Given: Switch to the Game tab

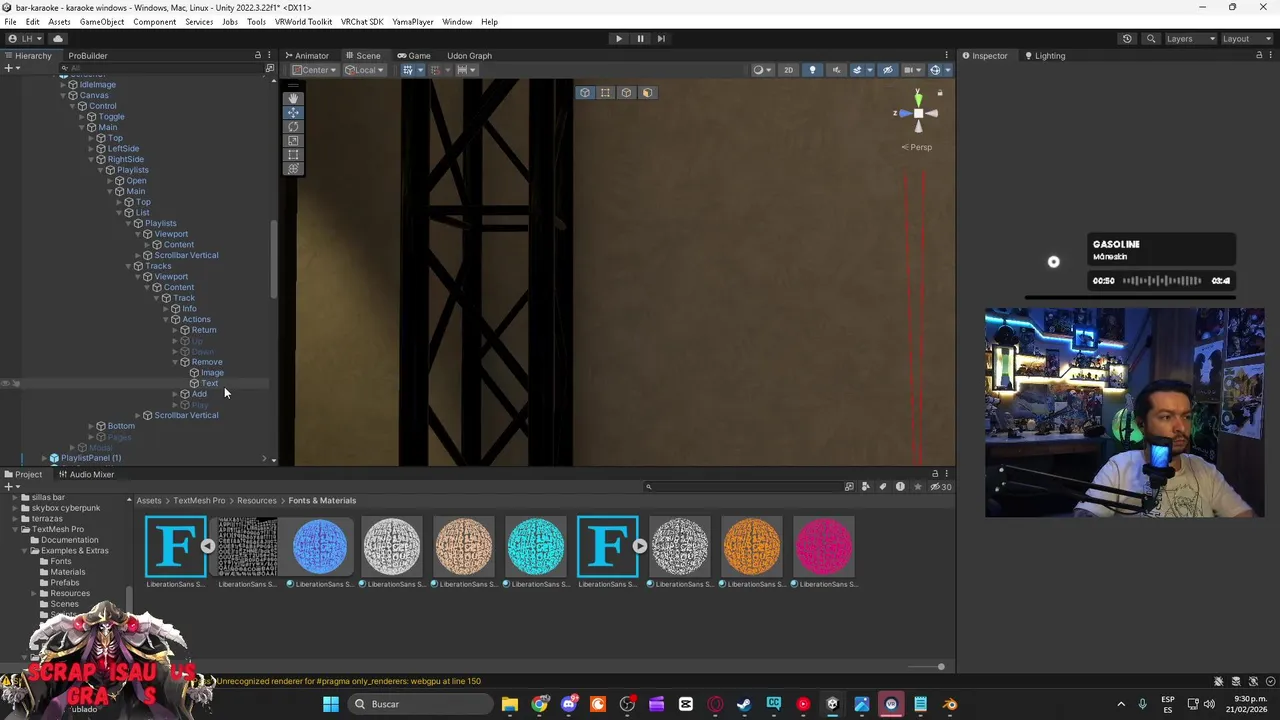Looking at the screenshot, I should [414, 56].
